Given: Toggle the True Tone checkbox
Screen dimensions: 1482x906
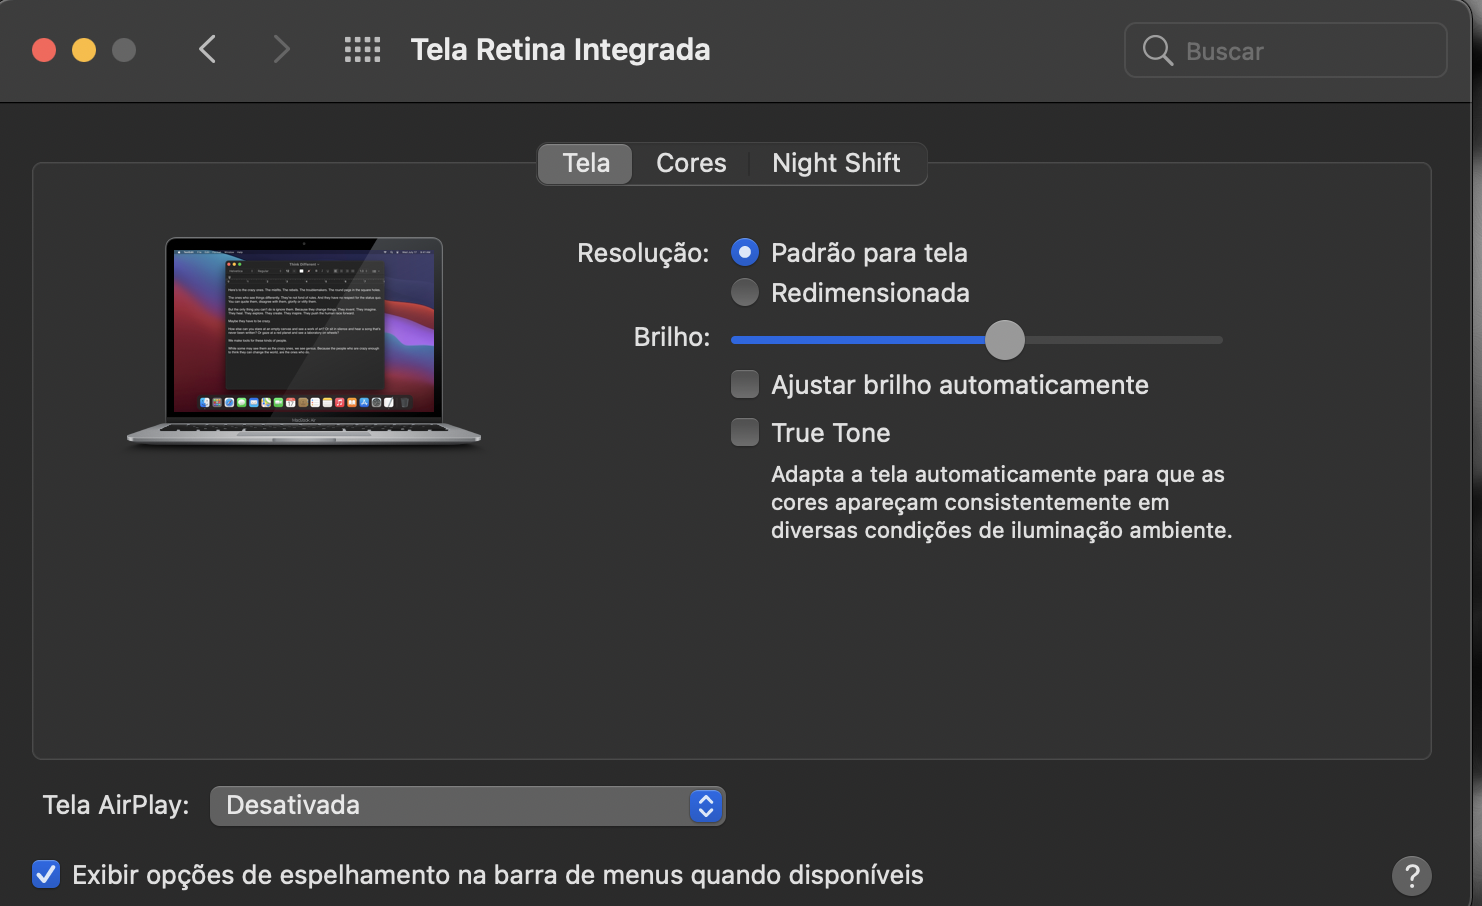Looking at the screenshot, I should pos(745,433).
